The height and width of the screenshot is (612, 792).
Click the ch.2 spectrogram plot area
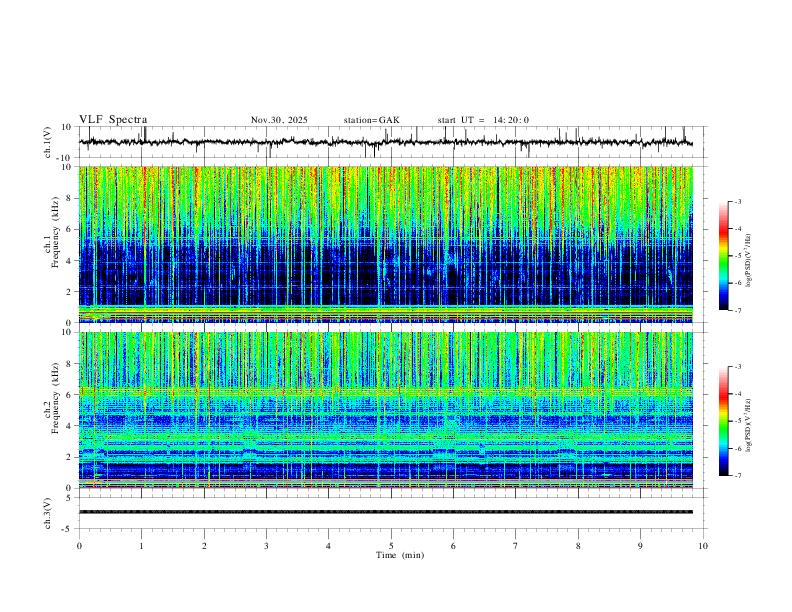pos(386,410)
